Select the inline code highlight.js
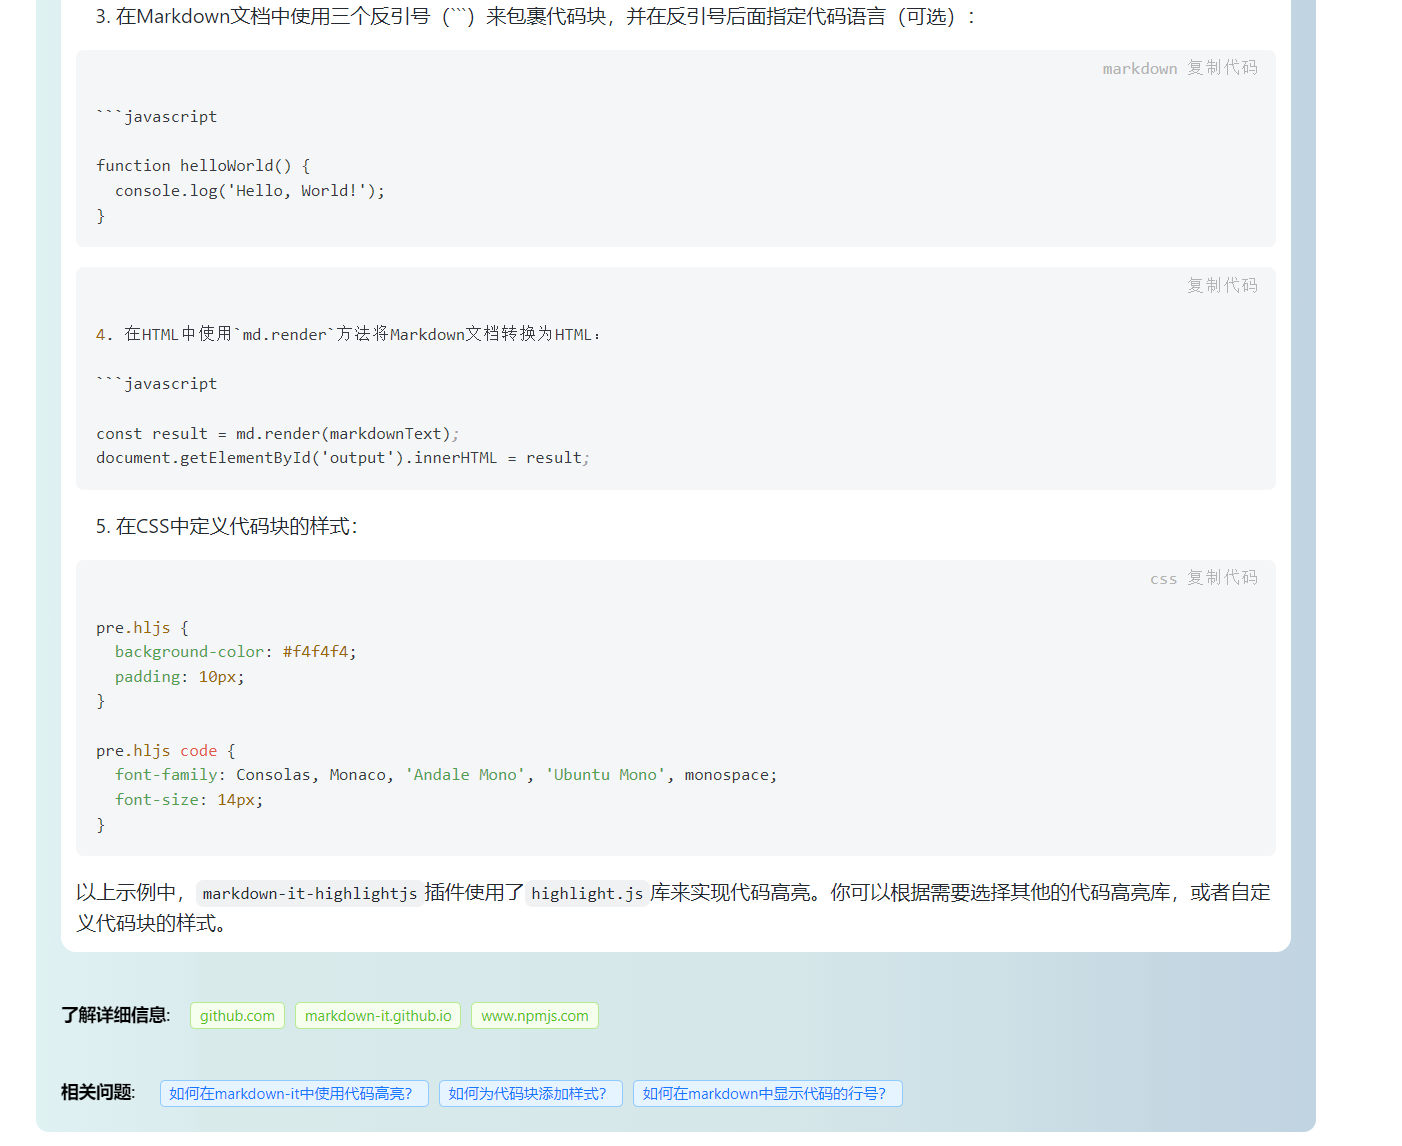The height and width of the screenshot is (1146, 1402). pyautogui.click(x=586, y=893)
